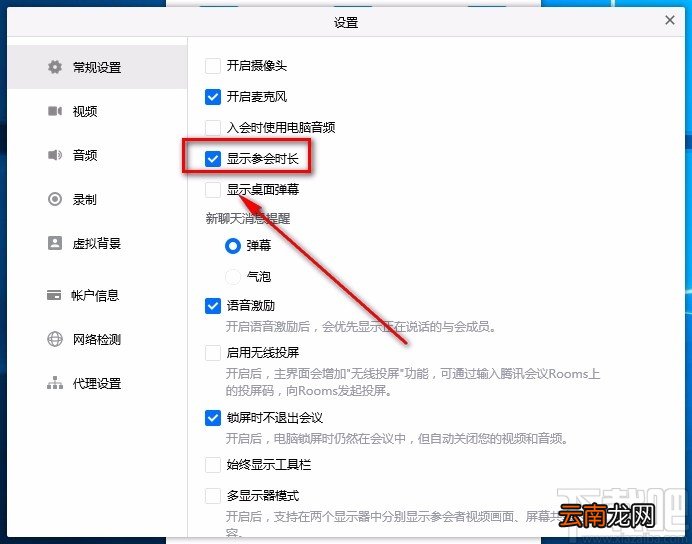Close the 设置 dialog with the X
Image resolution: width=692 pixels, height=544 pixels.
point(669,20)
